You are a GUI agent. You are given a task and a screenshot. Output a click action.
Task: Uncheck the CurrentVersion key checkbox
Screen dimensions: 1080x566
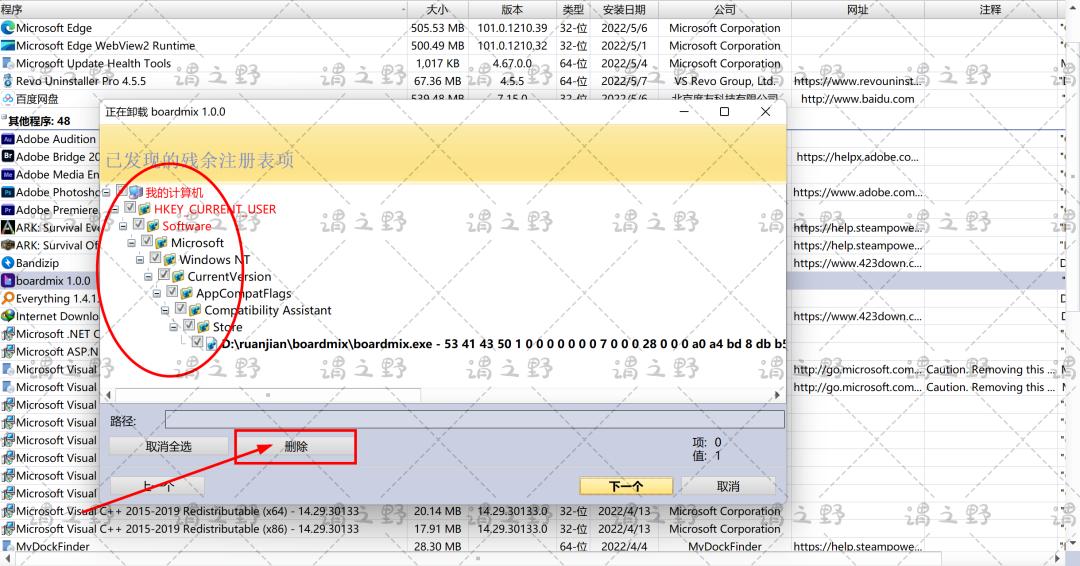(164, 275)
